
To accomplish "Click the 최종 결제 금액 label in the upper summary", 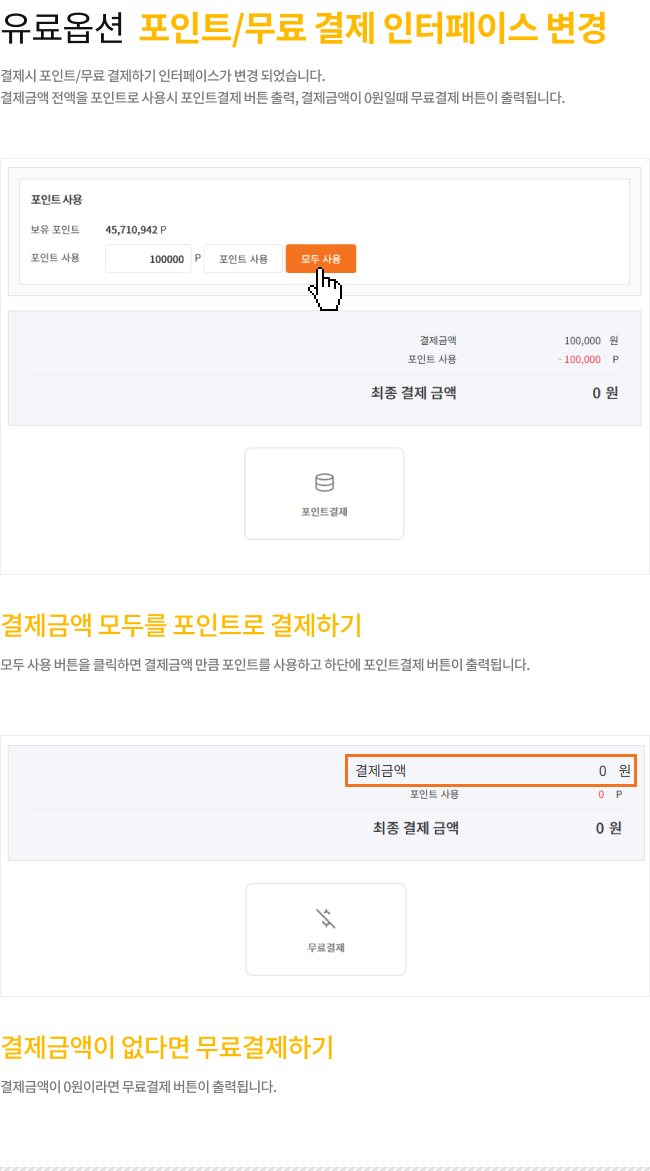I will tap(414, 393).
